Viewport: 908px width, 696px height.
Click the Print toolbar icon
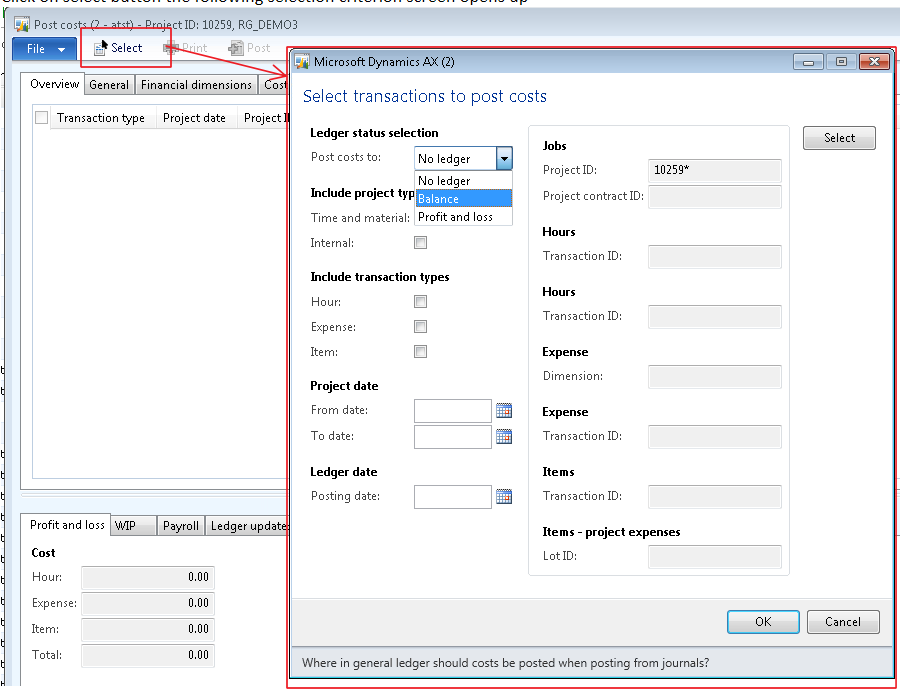171,48
